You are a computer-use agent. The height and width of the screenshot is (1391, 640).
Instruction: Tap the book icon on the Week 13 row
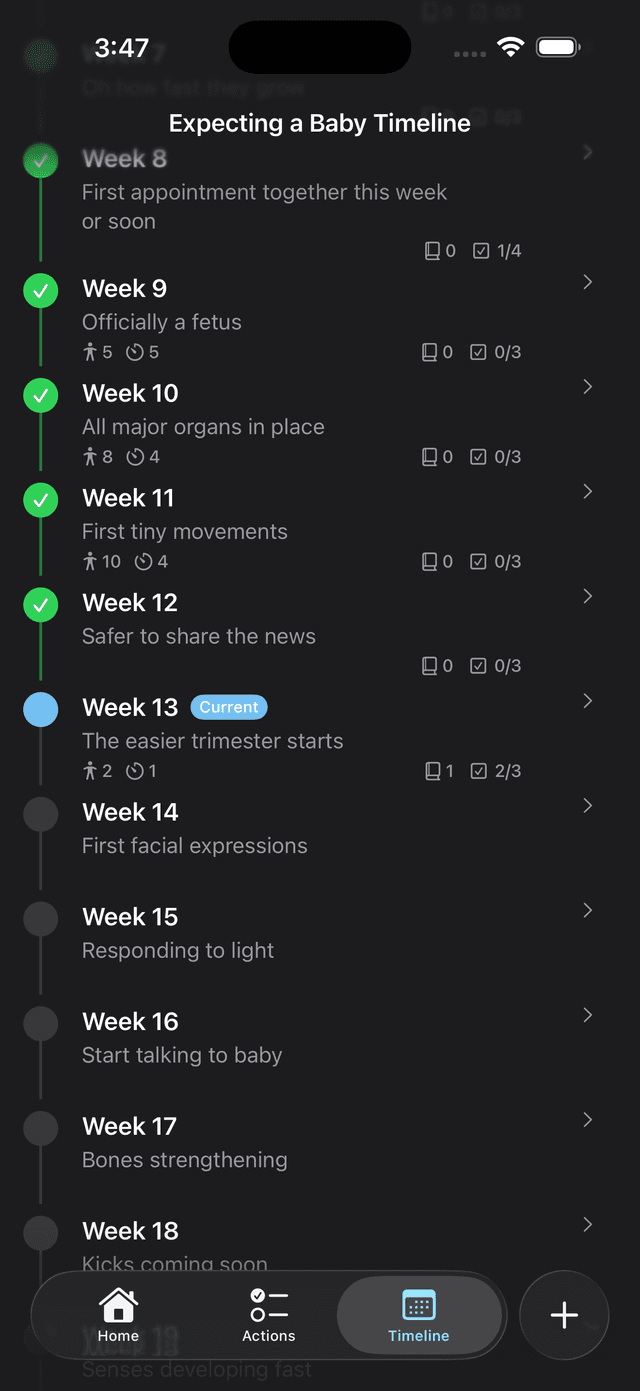click(x=431, y=770)
